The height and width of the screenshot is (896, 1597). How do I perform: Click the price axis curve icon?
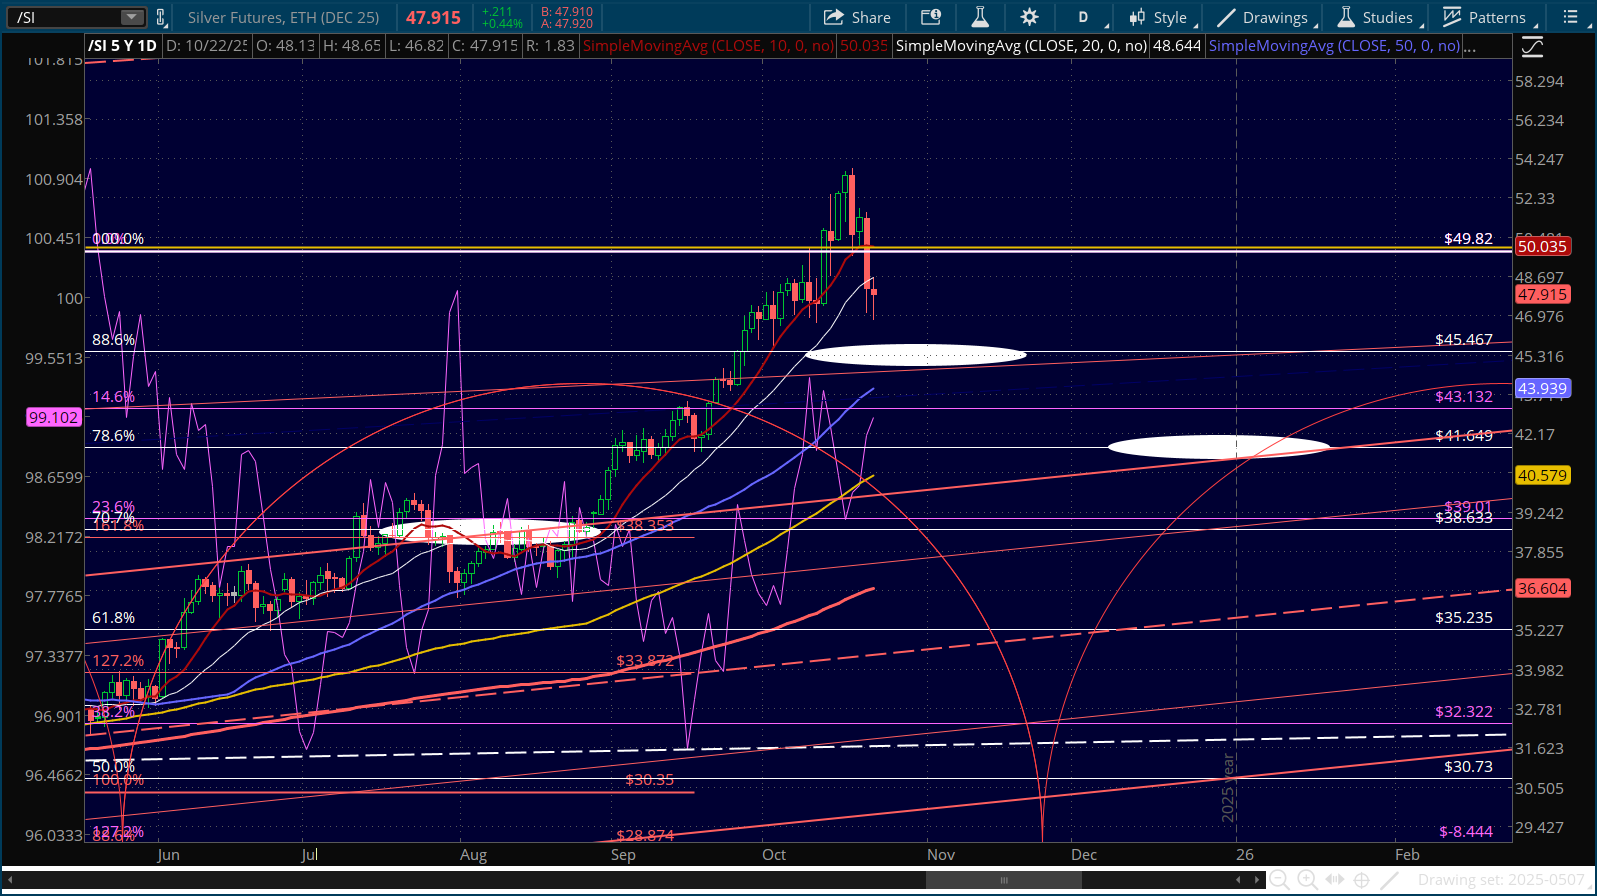(x=1531, y=47)
